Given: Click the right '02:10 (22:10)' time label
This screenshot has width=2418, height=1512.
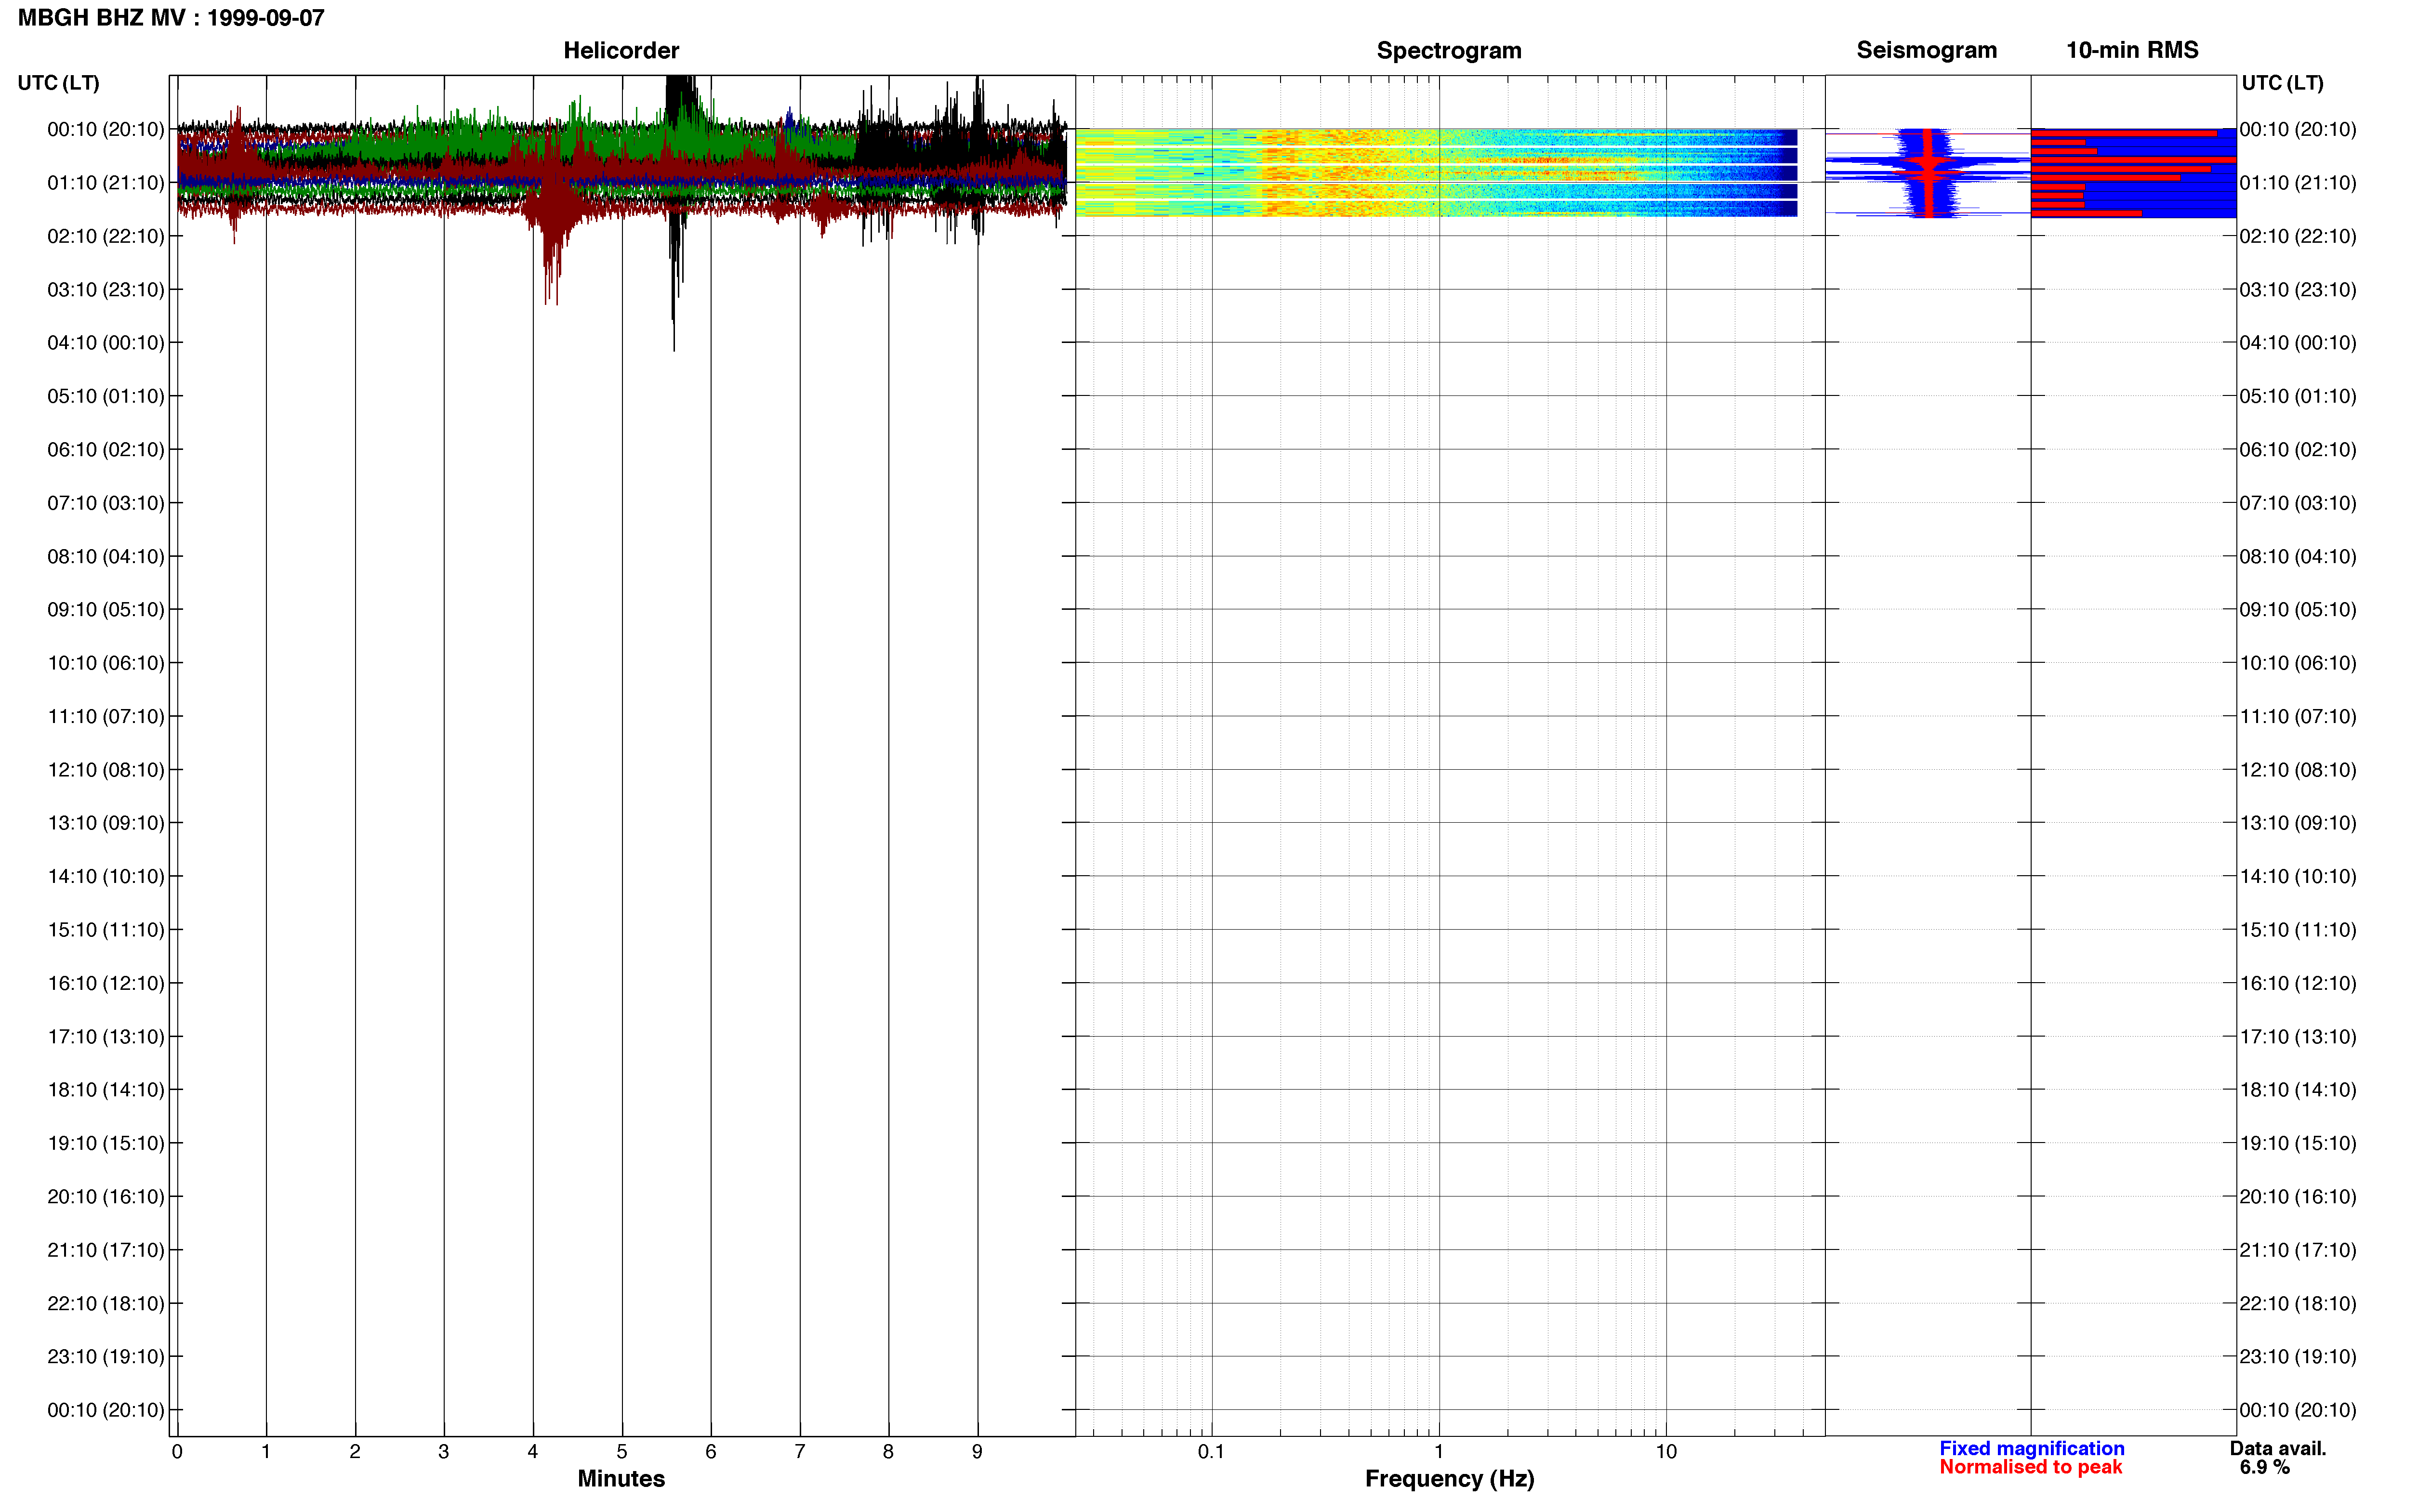Looking at the screenshot, I should 2298,236.
